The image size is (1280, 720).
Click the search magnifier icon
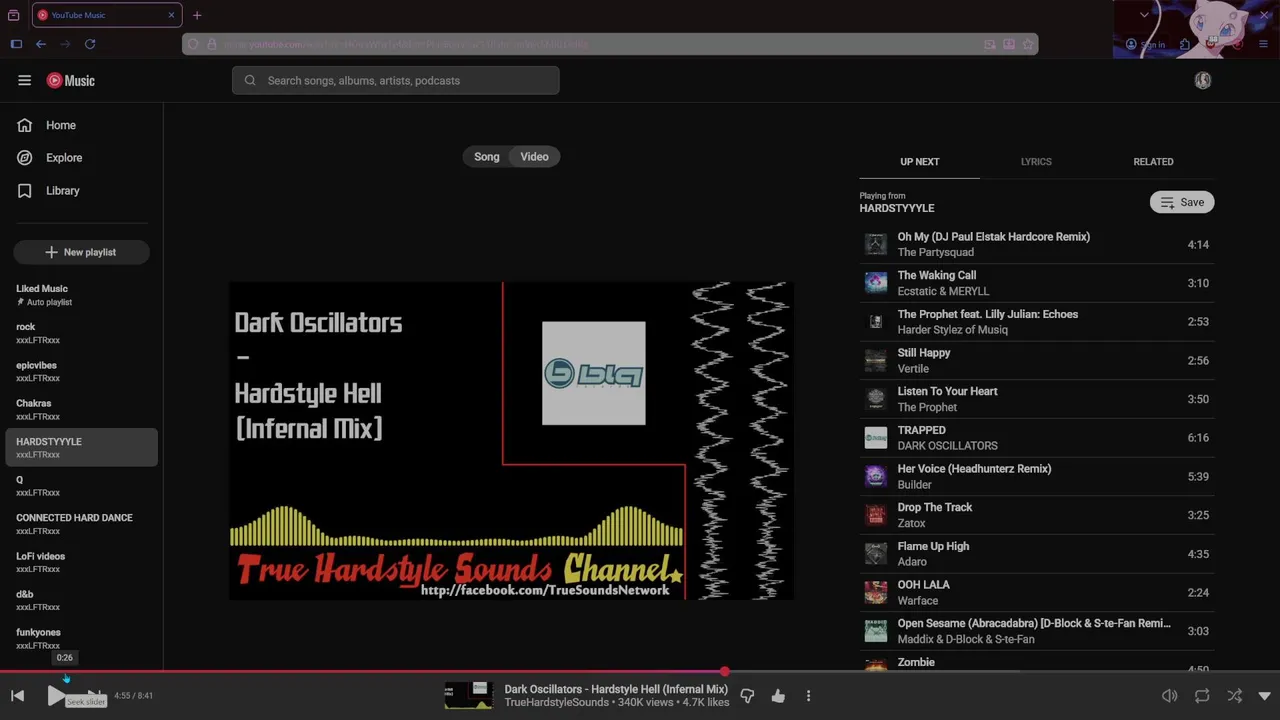pyautogui.click(x=250, y=81)
